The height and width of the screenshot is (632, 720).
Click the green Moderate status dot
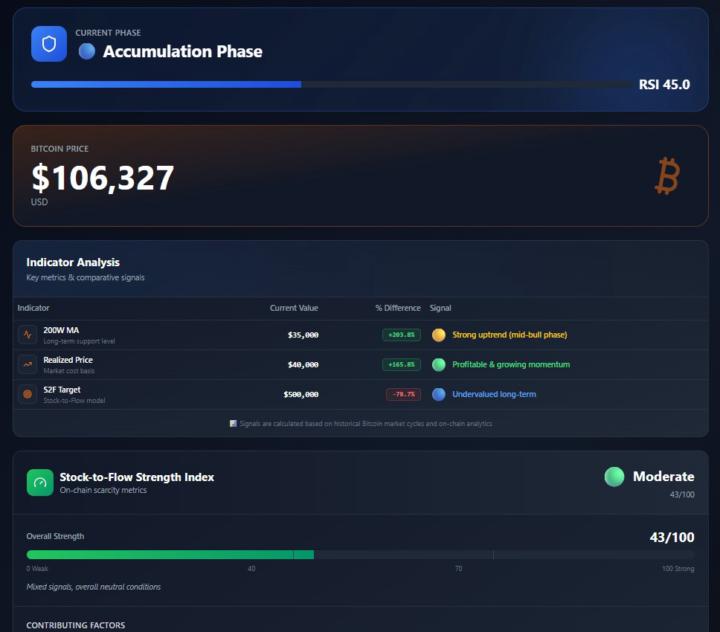coord(614,477)
